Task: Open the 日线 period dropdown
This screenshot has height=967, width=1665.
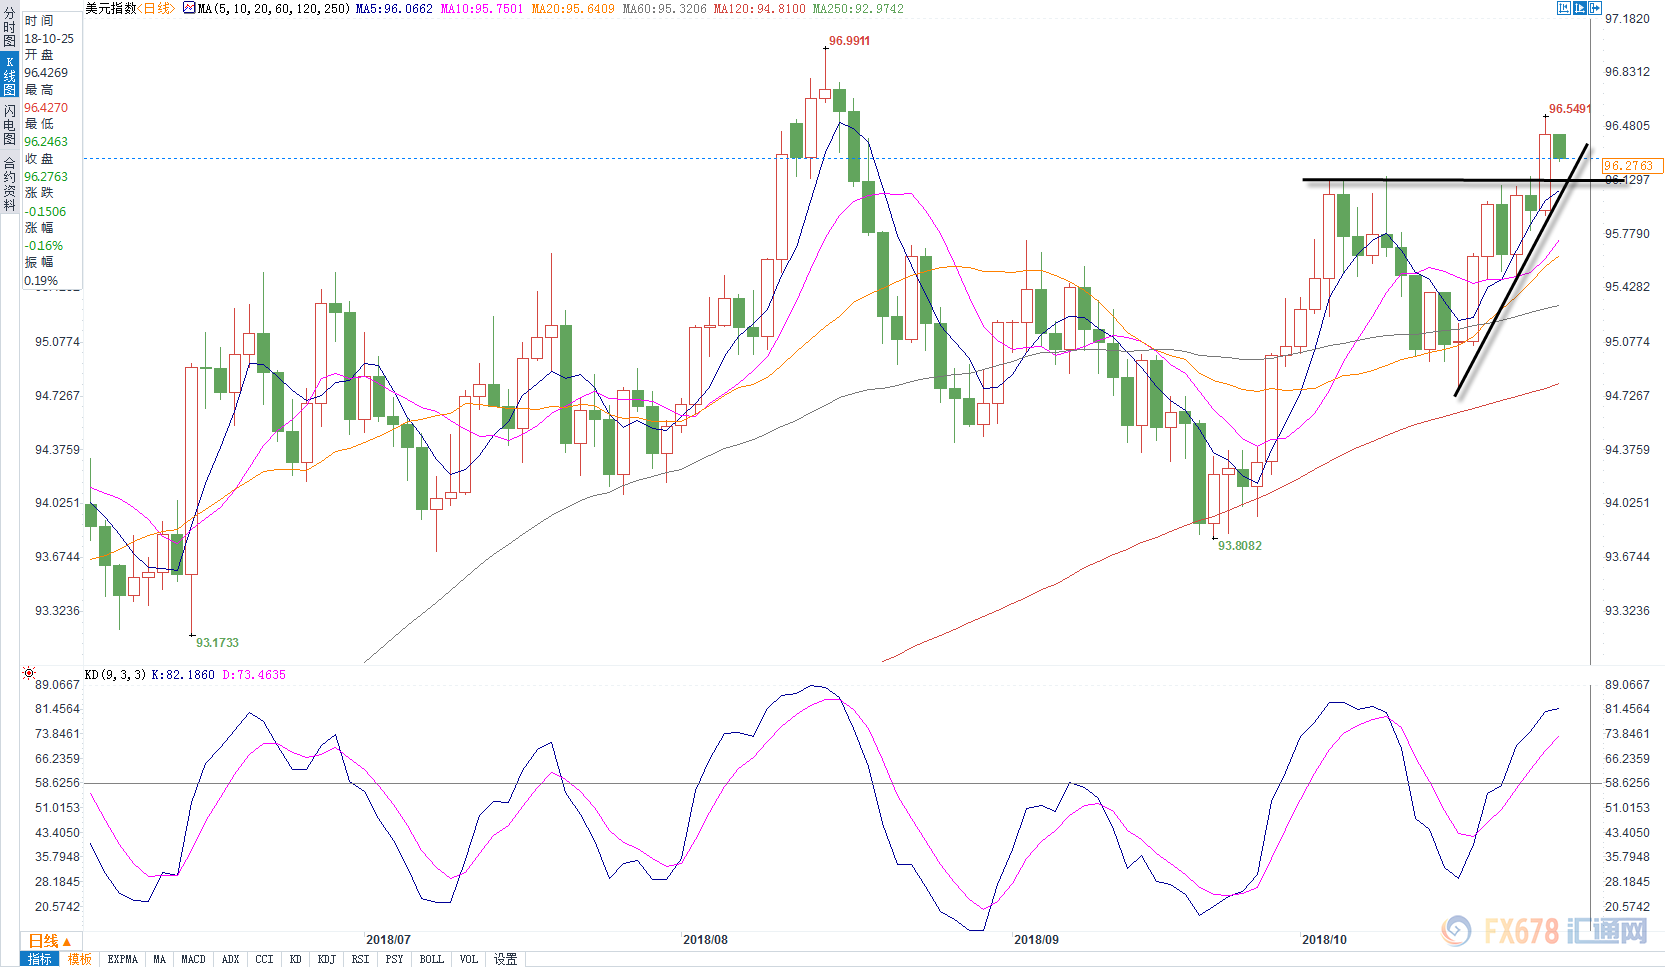Action: coord(49,941)
